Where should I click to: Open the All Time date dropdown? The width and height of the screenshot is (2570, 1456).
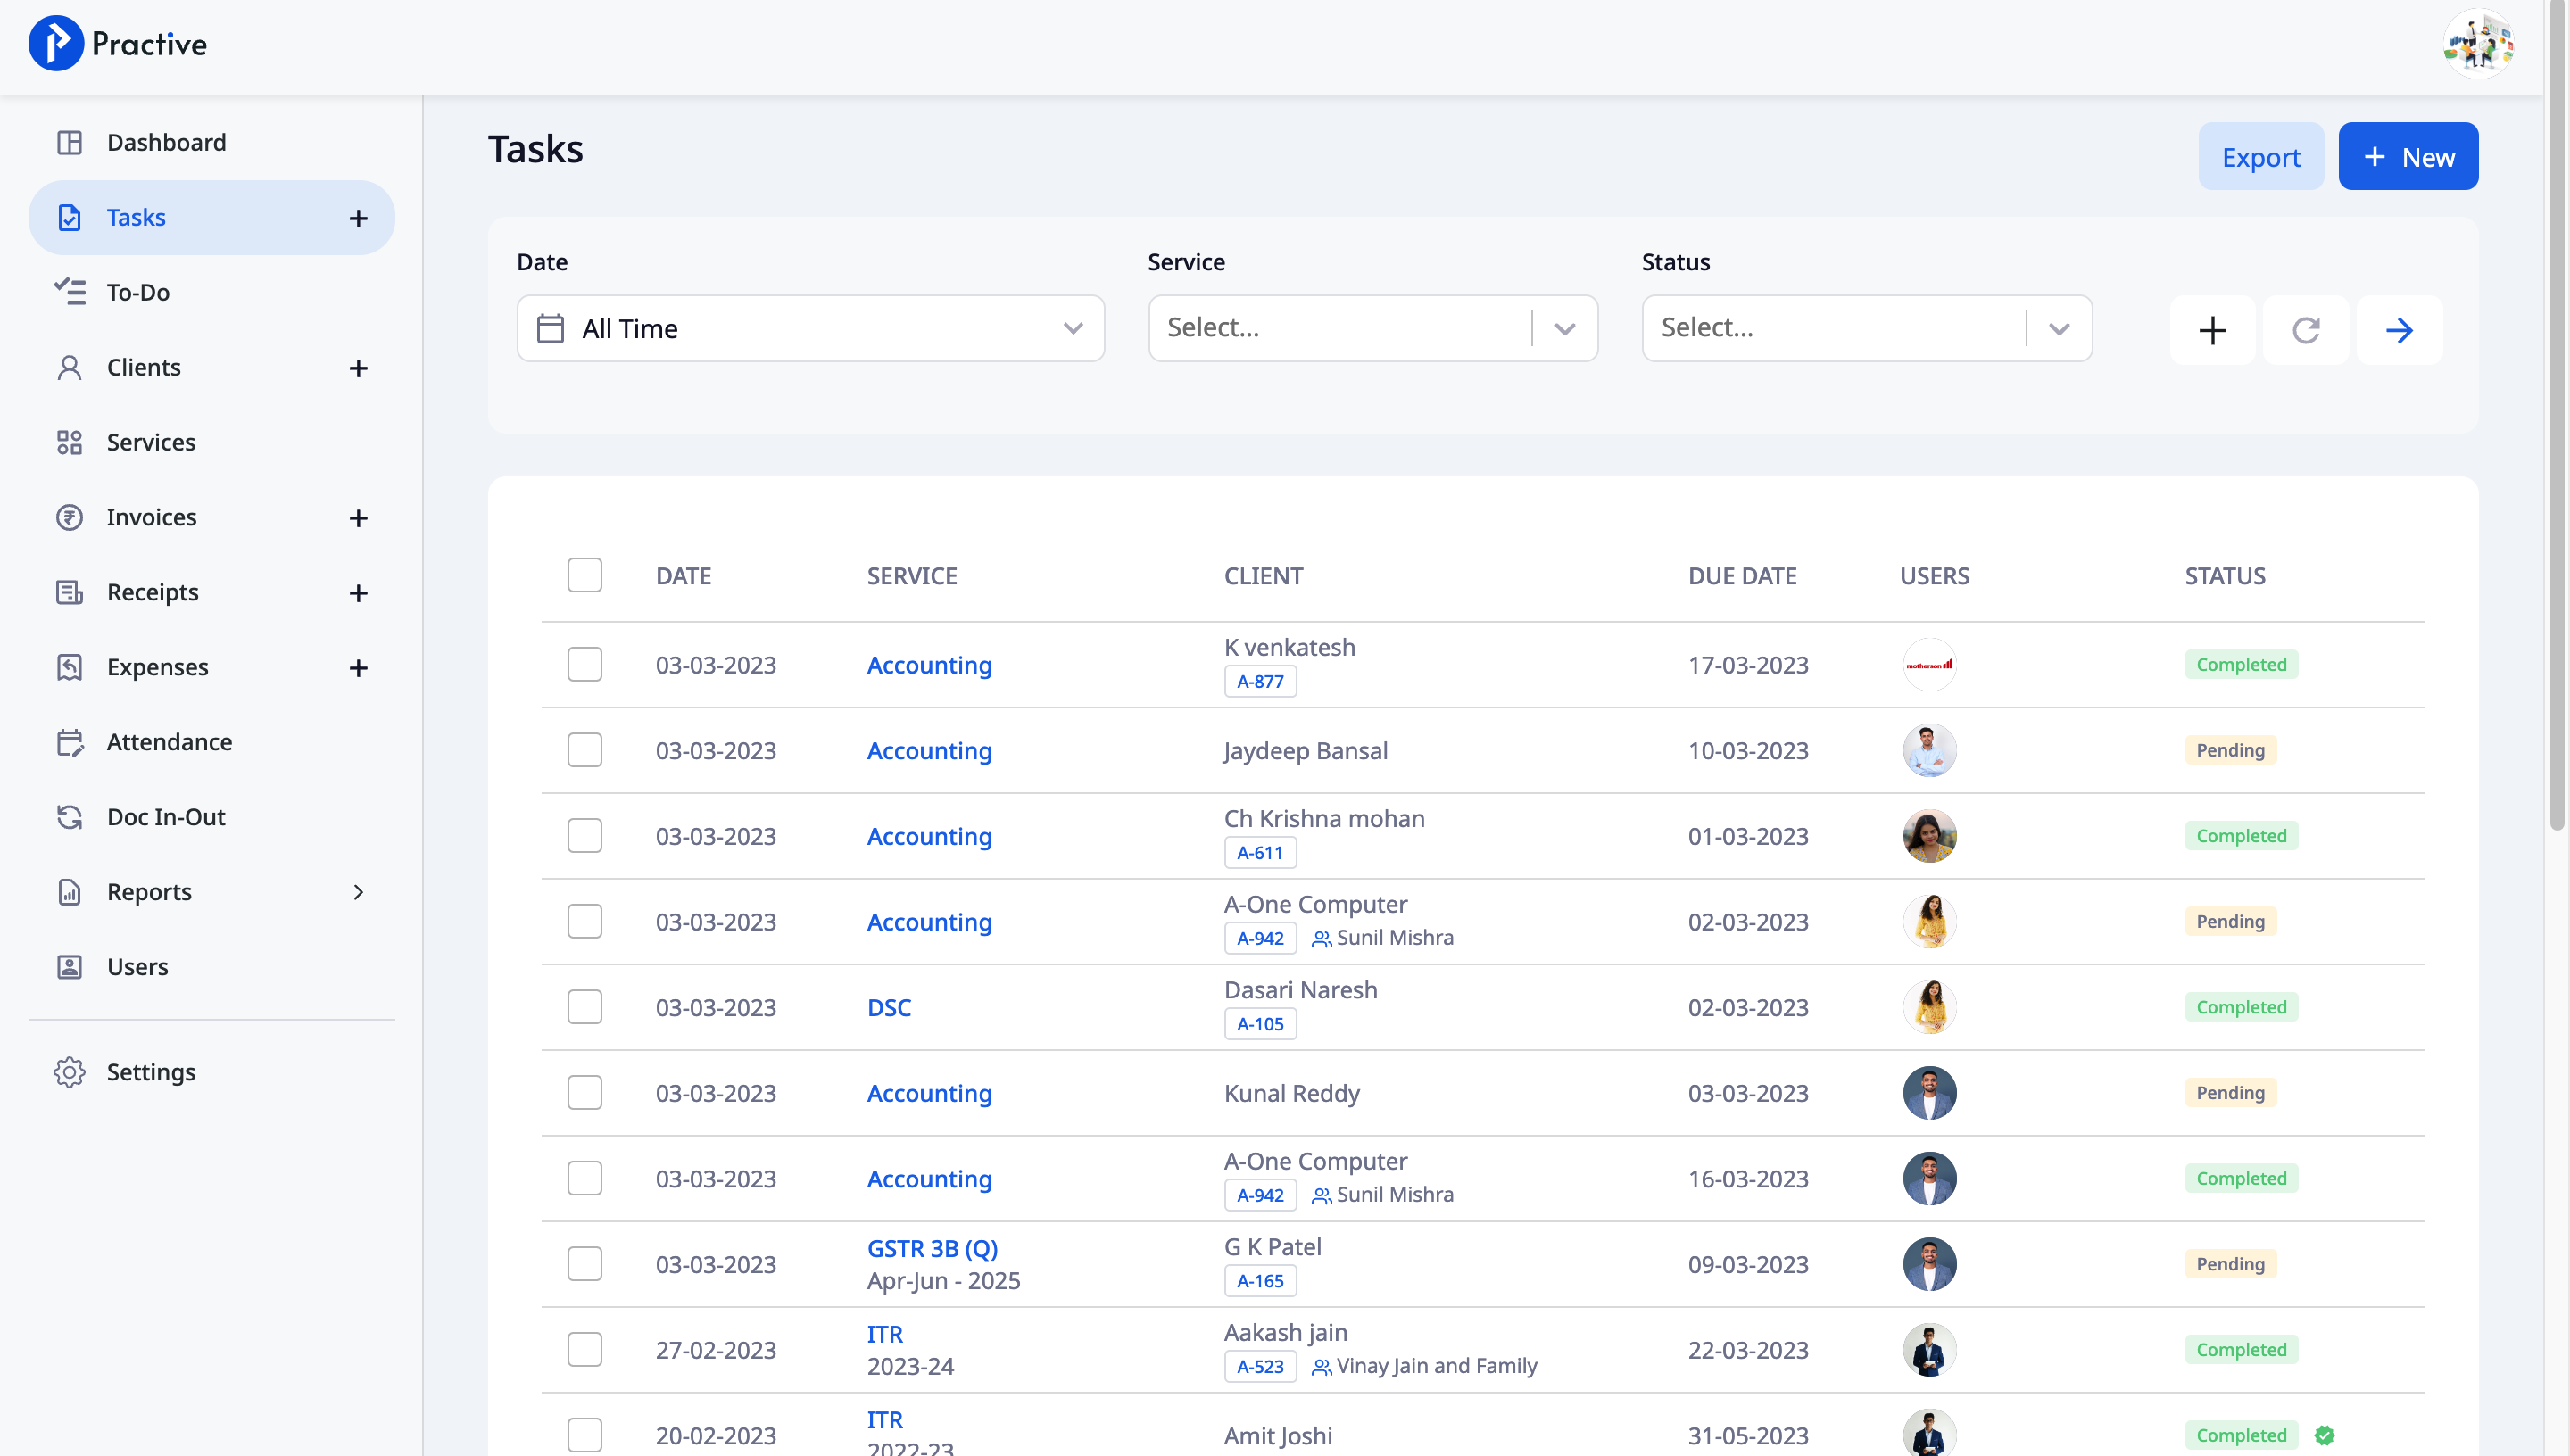tap(810, 328)
